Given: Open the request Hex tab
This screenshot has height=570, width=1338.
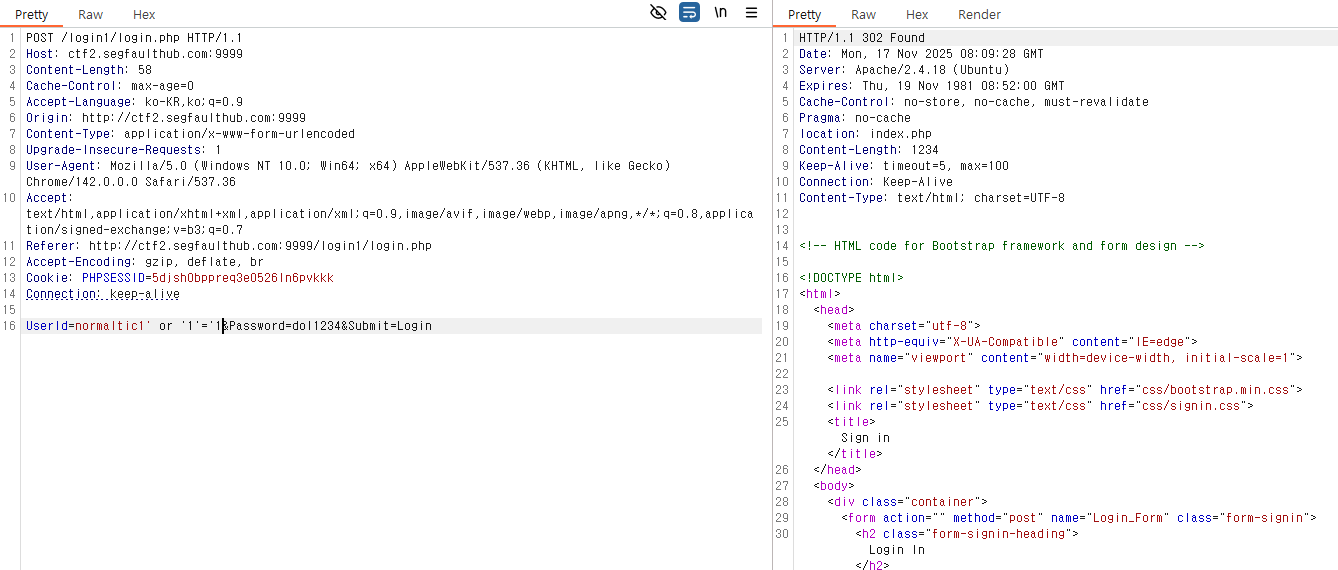Looking at the screenshot, I should coord(144,15).
